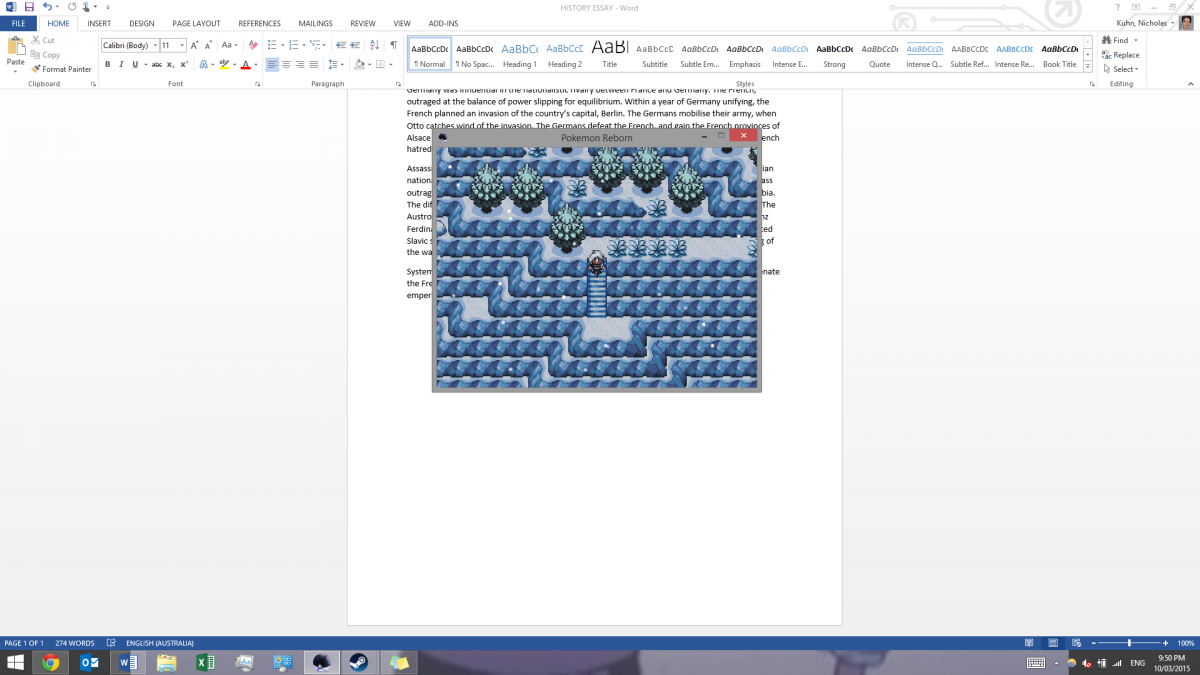Screen dimensions: 1200x675
Task: Open File Explorer from the taskbar
Action: point(166,662)
